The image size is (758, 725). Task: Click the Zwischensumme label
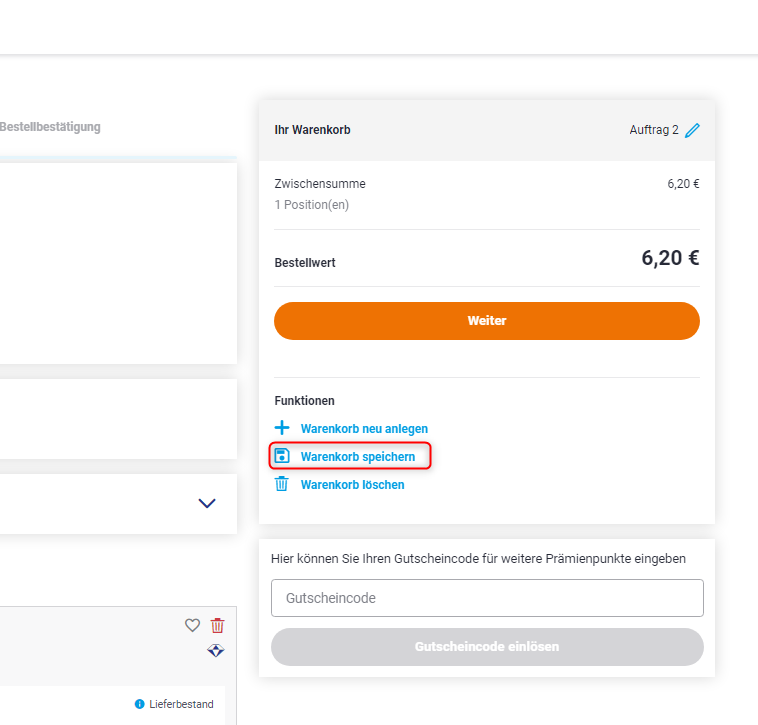[320, 184]
